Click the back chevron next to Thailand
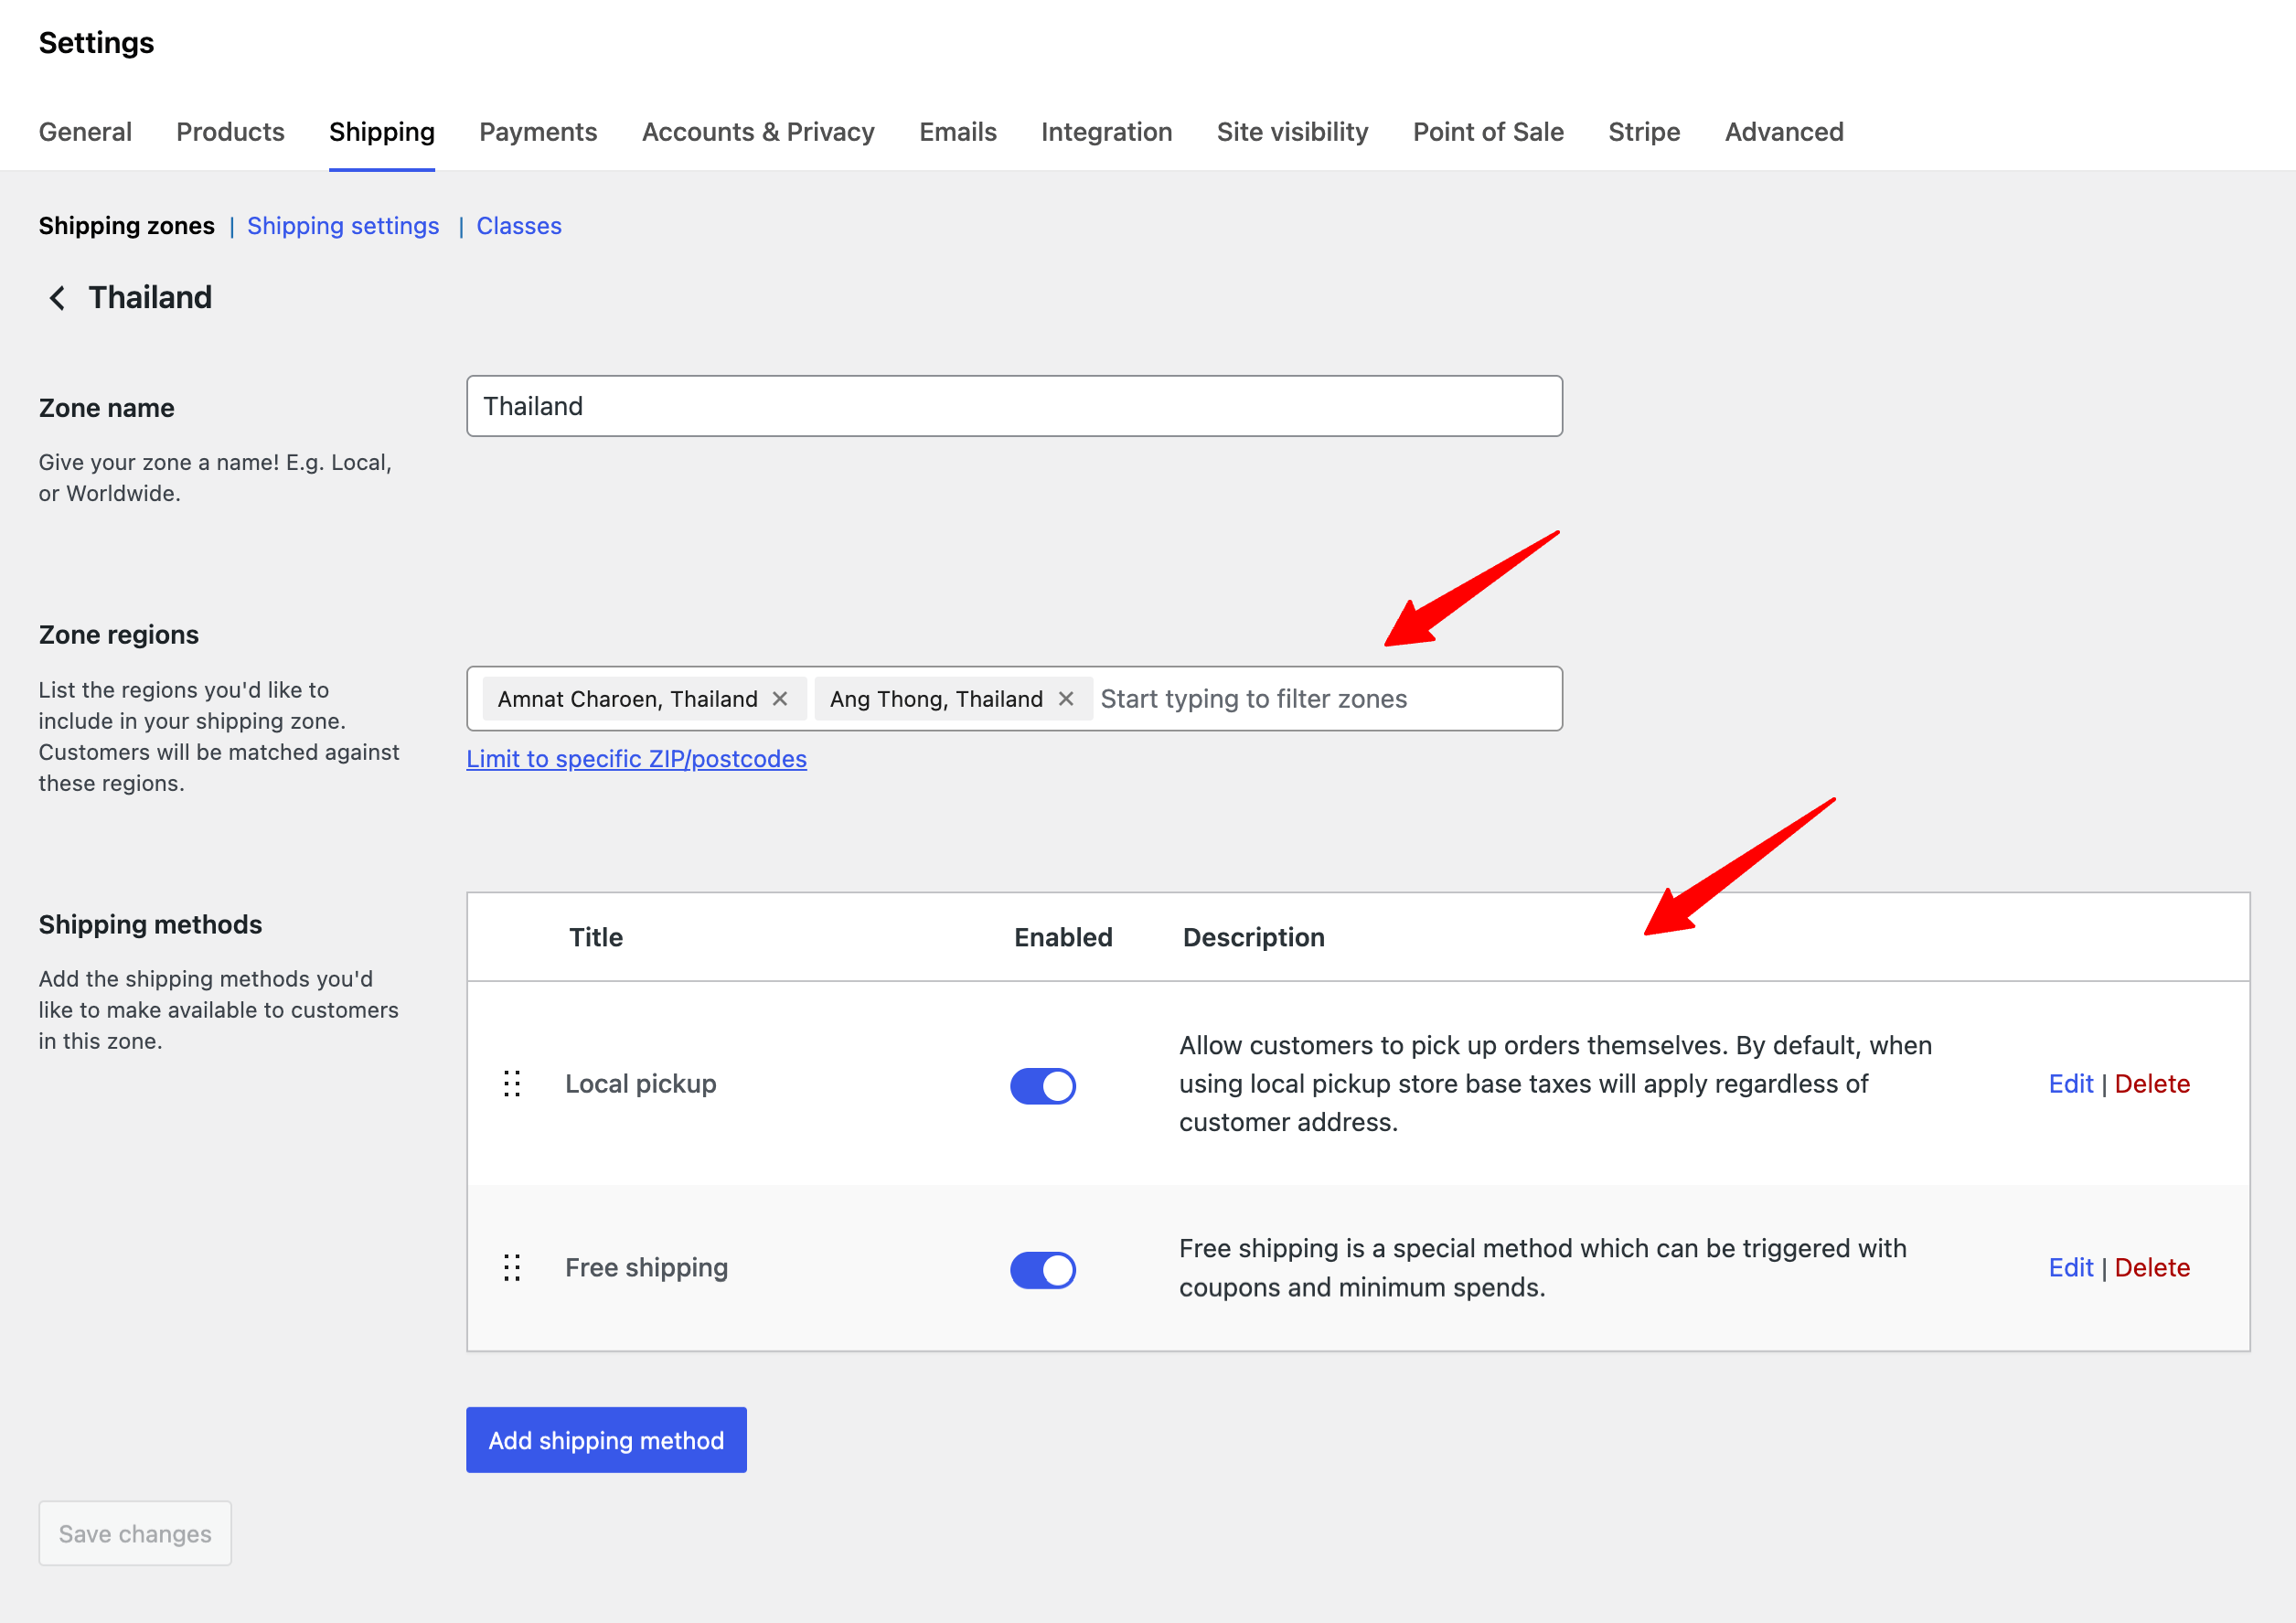 click(x=57, y=298)
